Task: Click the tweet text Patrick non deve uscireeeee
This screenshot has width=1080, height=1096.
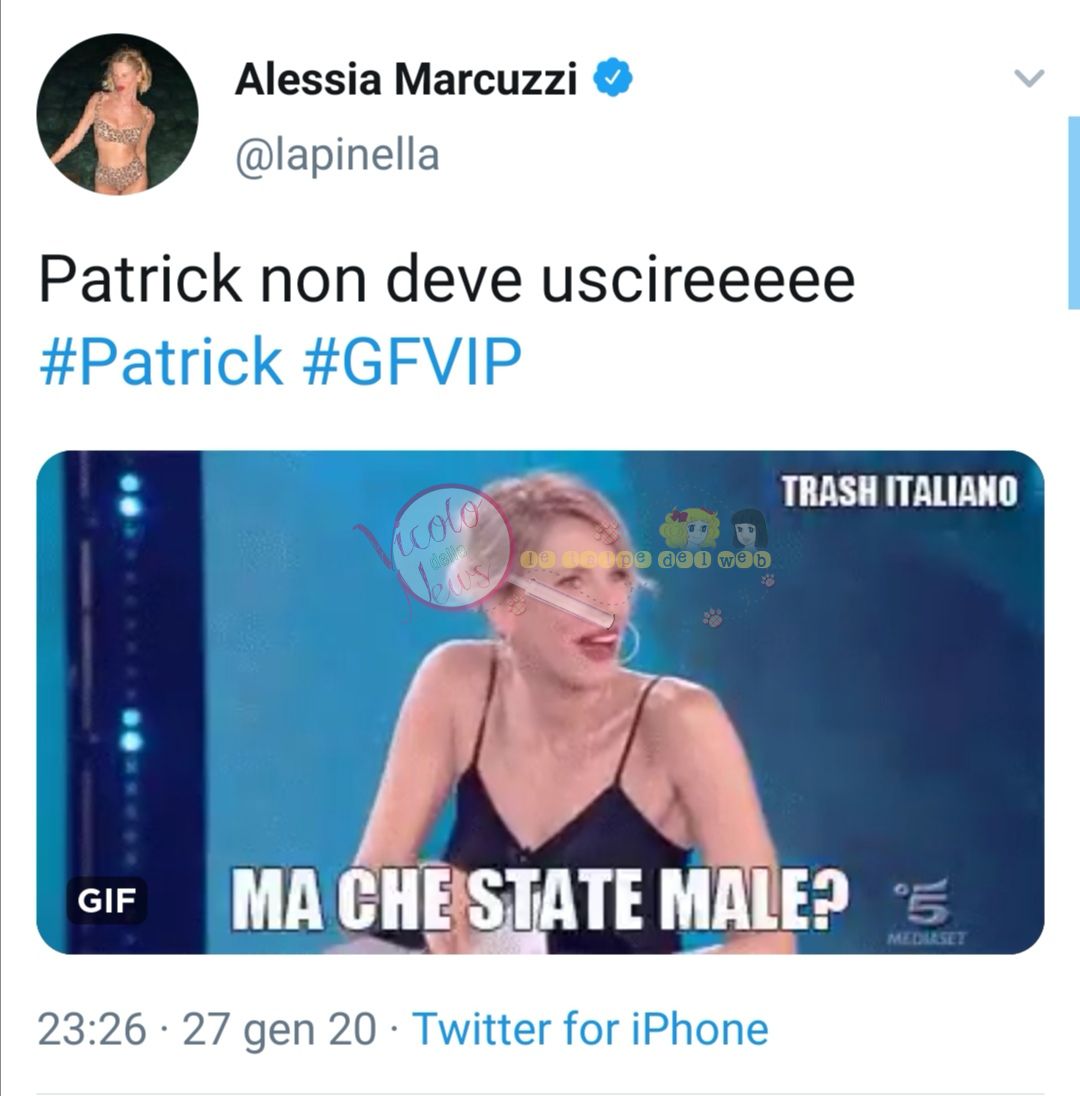Action: point(447,279)
